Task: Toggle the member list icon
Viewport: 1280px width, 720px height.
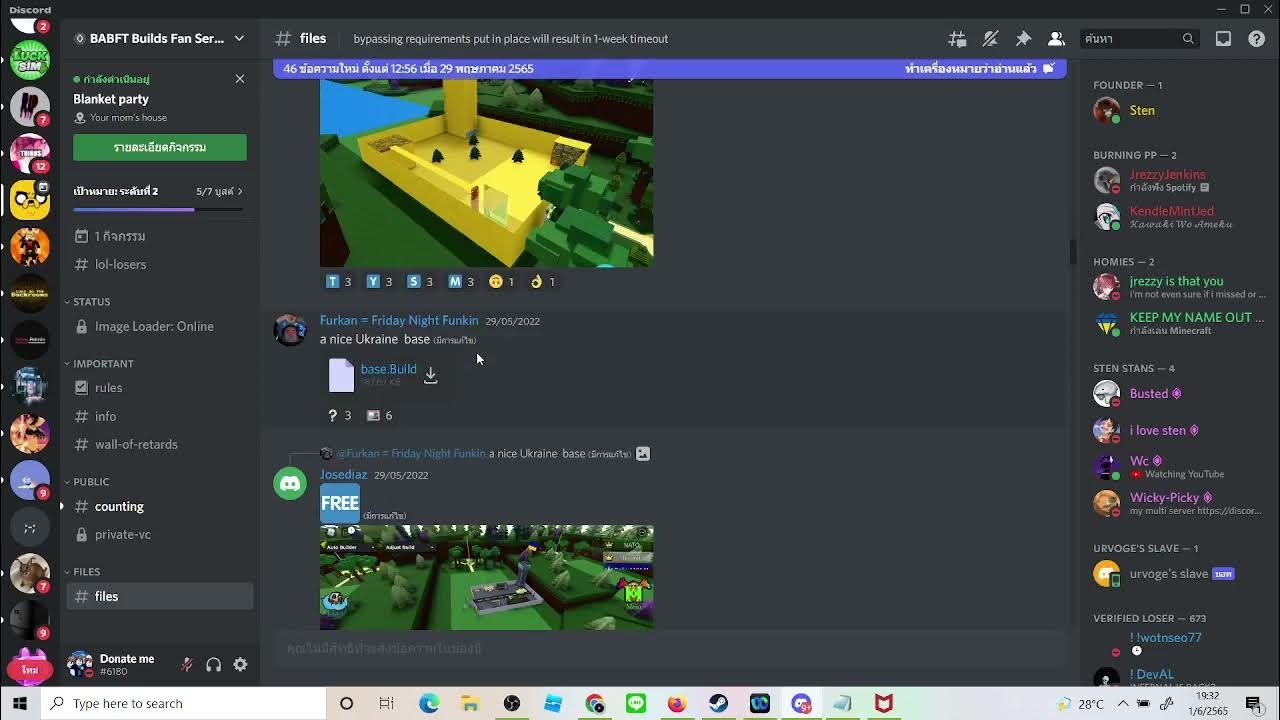Action: [1056, 39]
